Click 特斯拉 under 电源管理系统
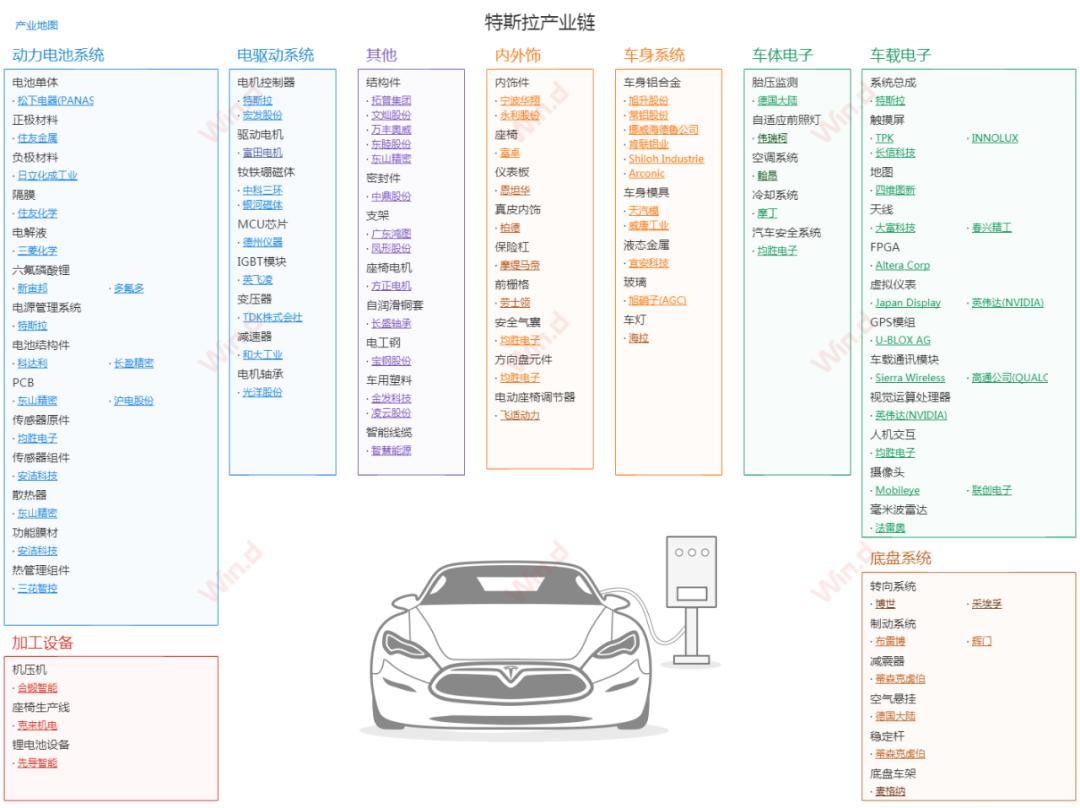 (x=32, y=326)
